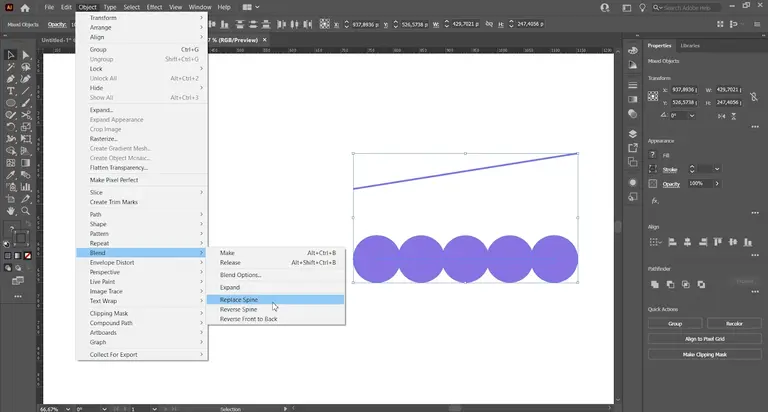The width and height of the screenshot is (768, 412).
Task: Expand the Opacity options arrow
Action: click(717, 183)
